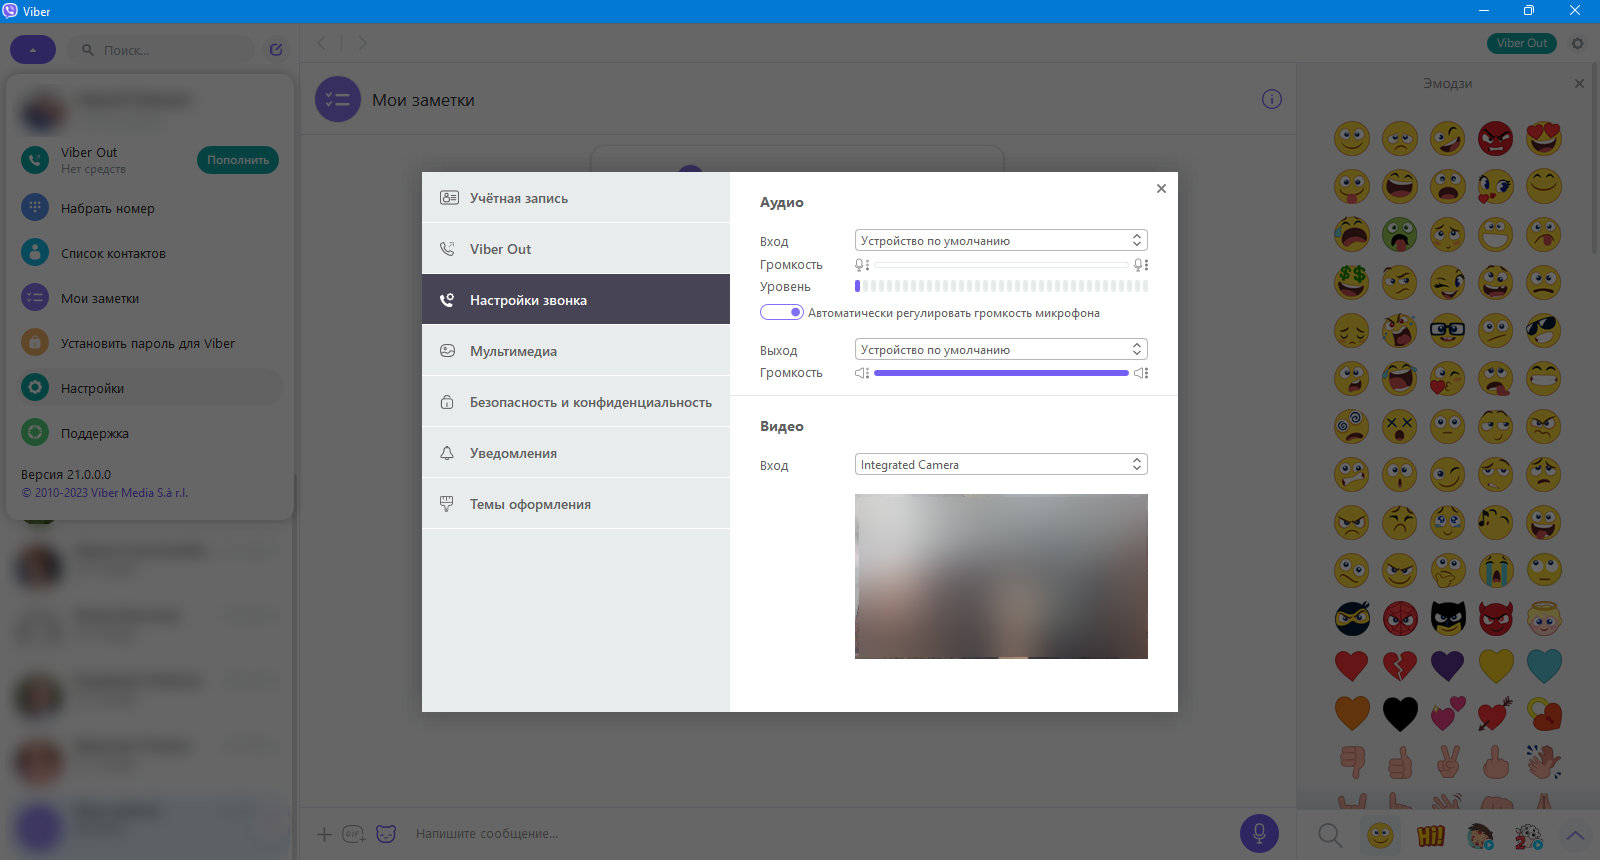Viewport: 1600px width, 860px height.
Task: Click the message input field
Action: (820, 834)
